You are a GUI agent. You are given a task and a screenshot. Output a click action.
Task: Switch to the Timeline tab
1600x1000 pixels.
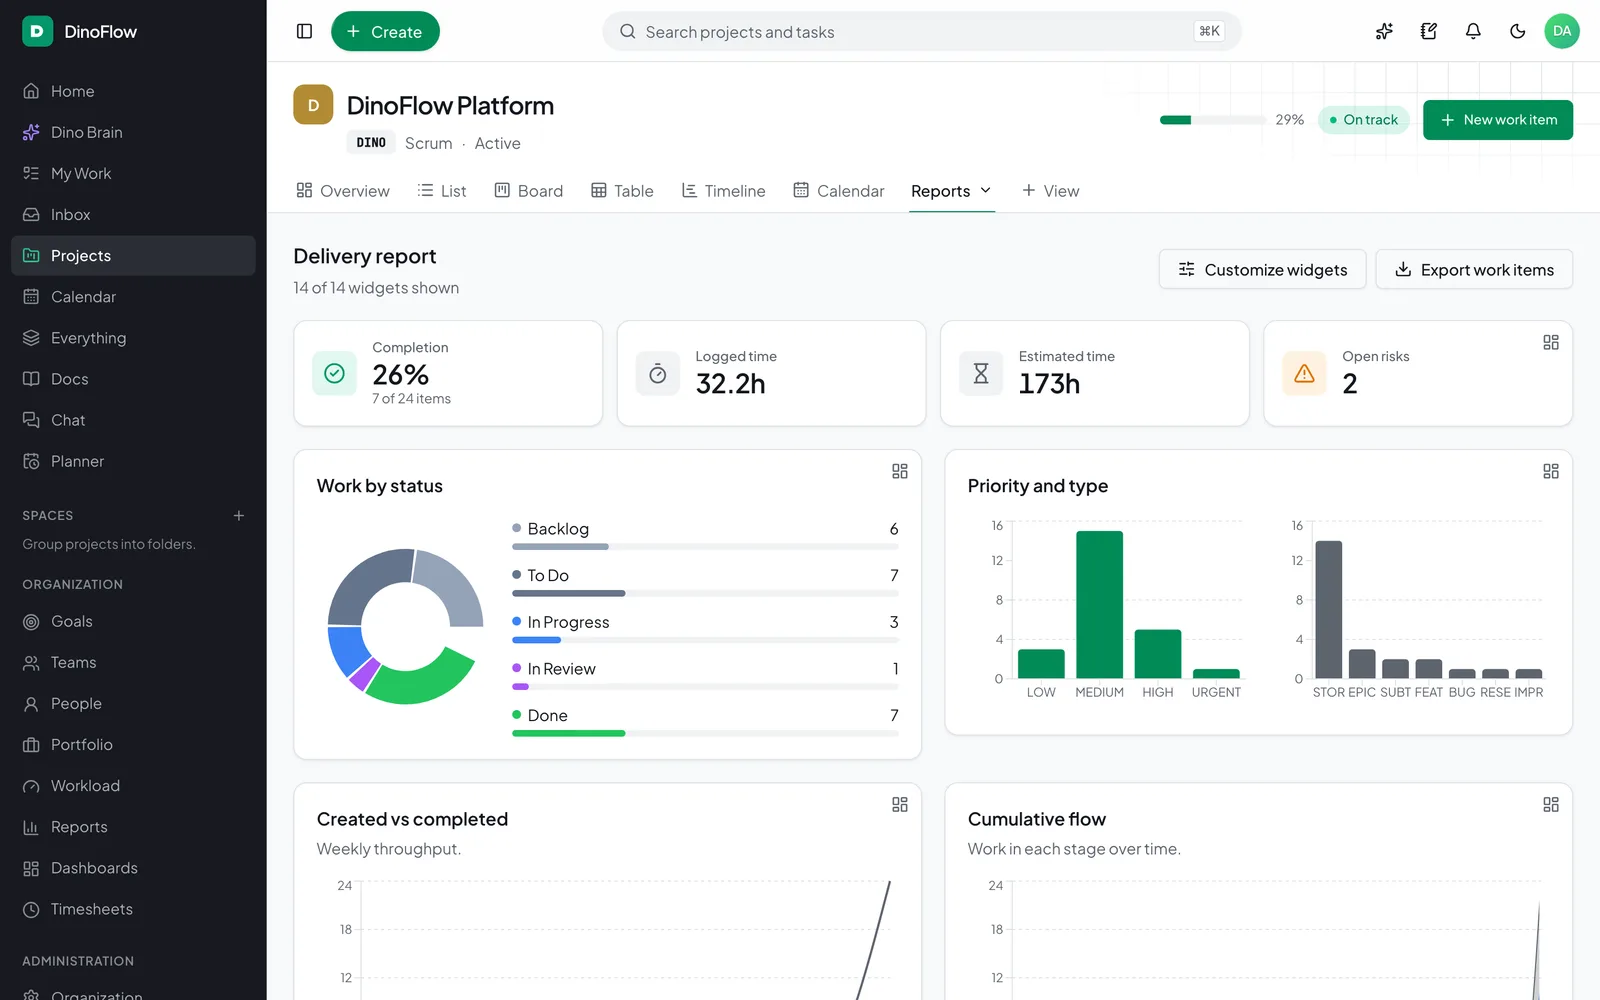click(723, 191)
